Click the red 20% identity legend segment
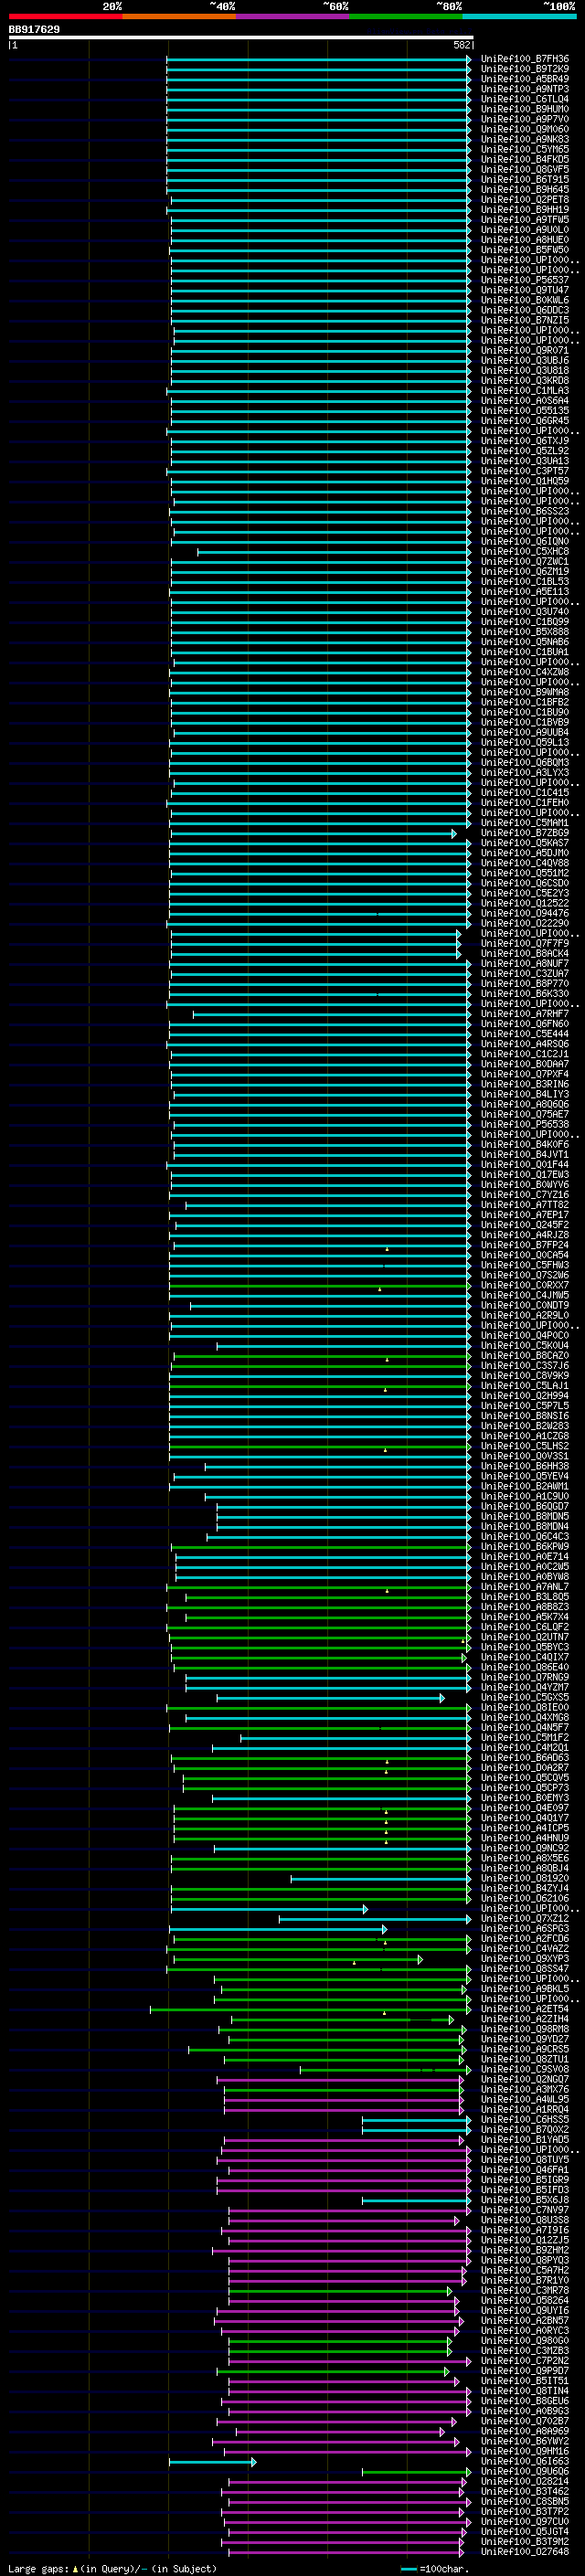Image resolution: width=585 pixels, height=2576 pixels. tap(65, 16)
